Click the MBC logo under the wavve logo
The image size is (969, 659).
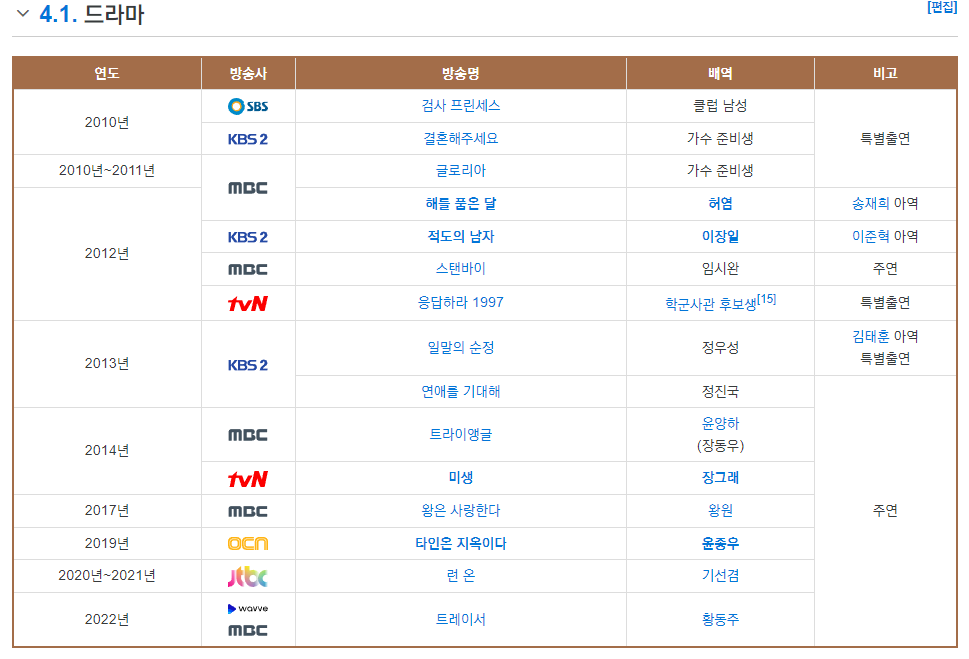pyautogui.click(x=248, y=631)
